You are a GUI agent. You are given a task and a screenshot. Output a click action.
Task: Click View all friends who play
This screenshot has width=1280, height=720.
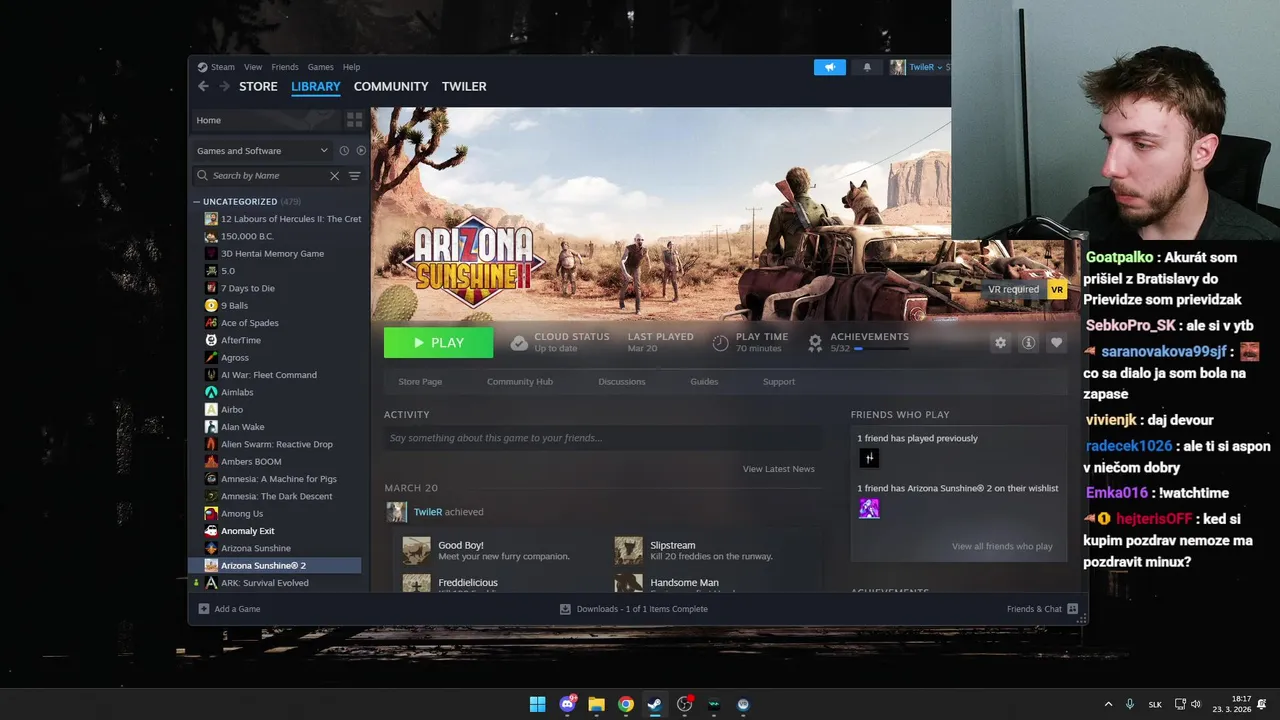(x=1002, y=547)
